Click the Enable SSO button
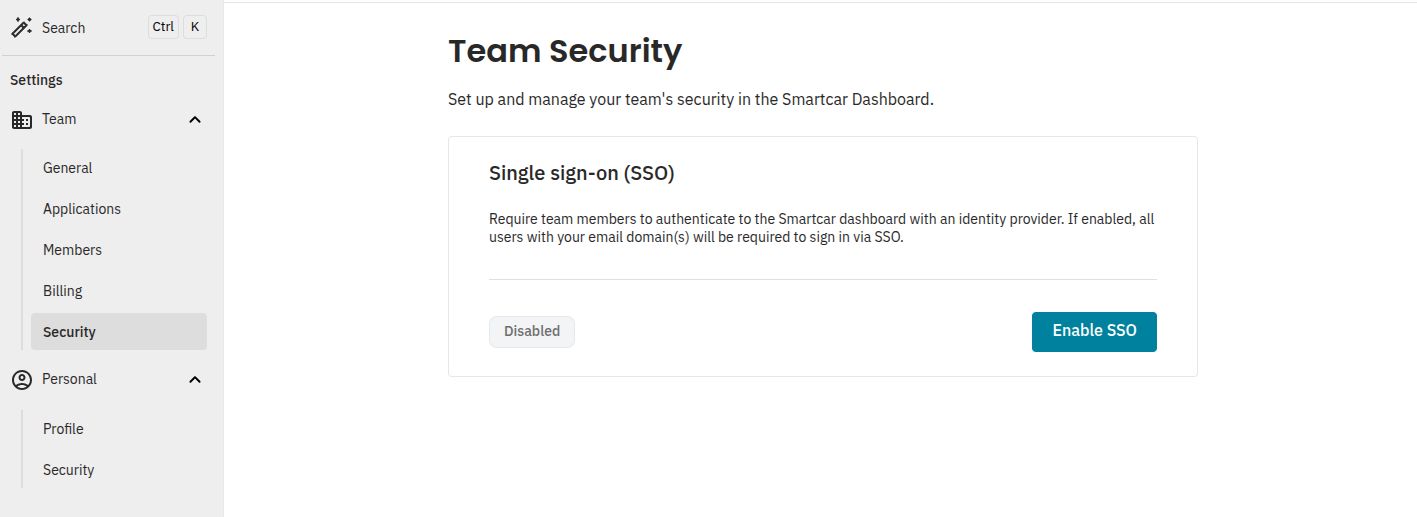The height and width of the screenshot is (517, 1417). (1094, 332)
